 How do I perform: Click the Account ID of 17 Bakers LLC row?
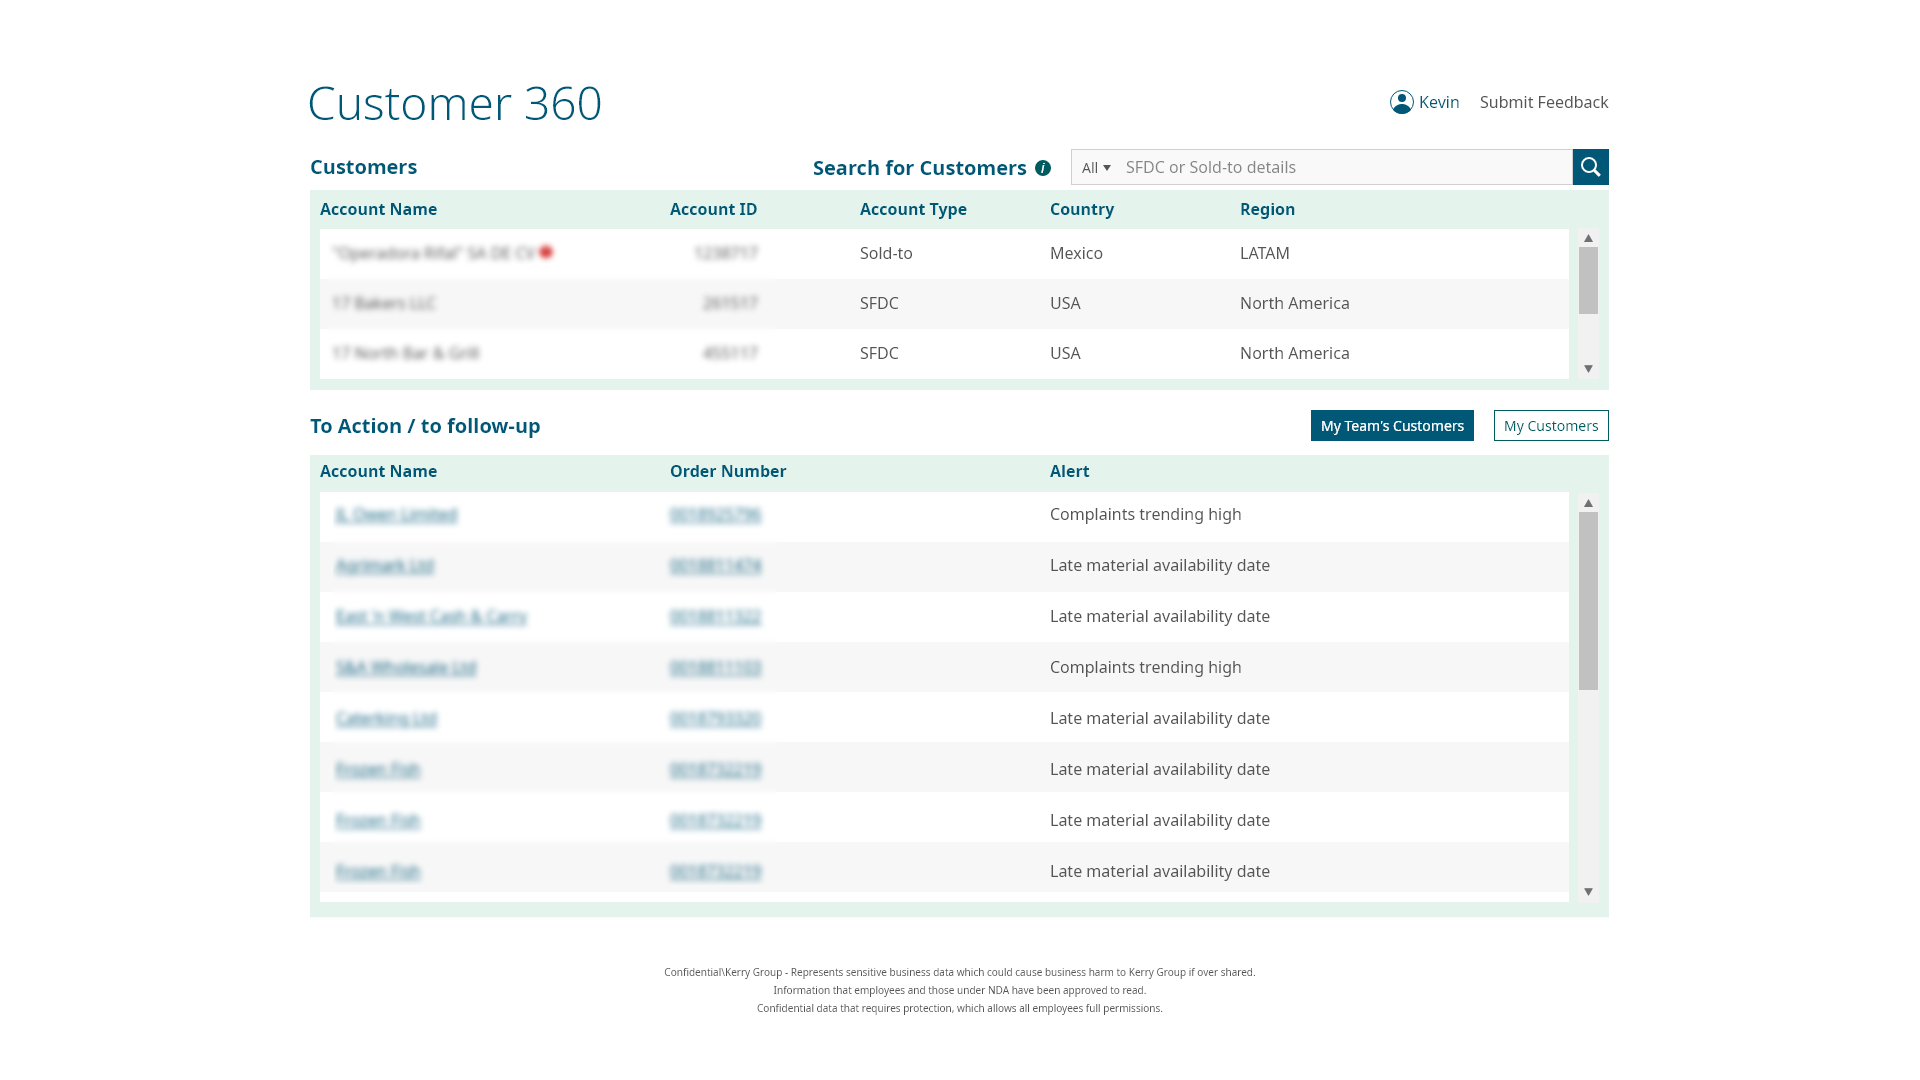click(x=730, y=303)
